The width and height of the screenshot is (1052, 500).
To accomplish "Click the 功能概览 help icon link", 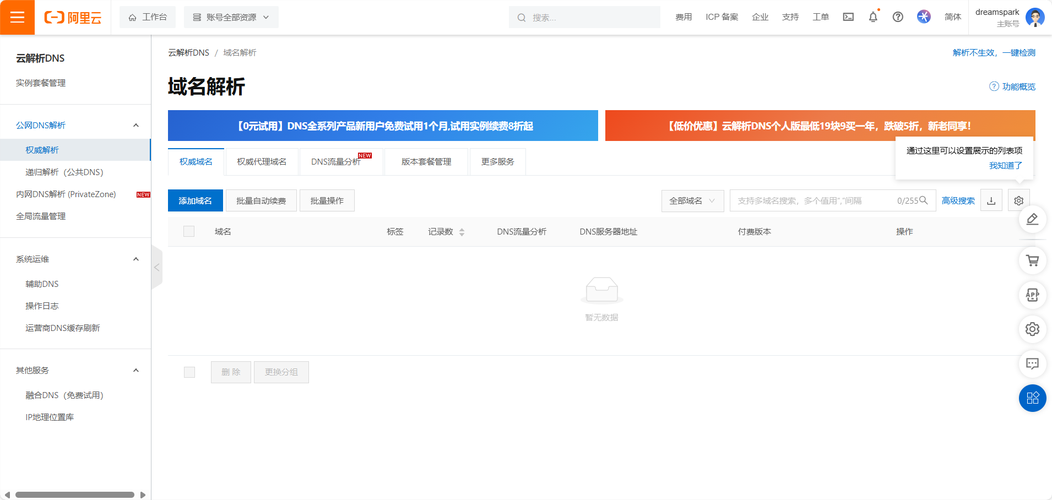I will pos(1012,87).
